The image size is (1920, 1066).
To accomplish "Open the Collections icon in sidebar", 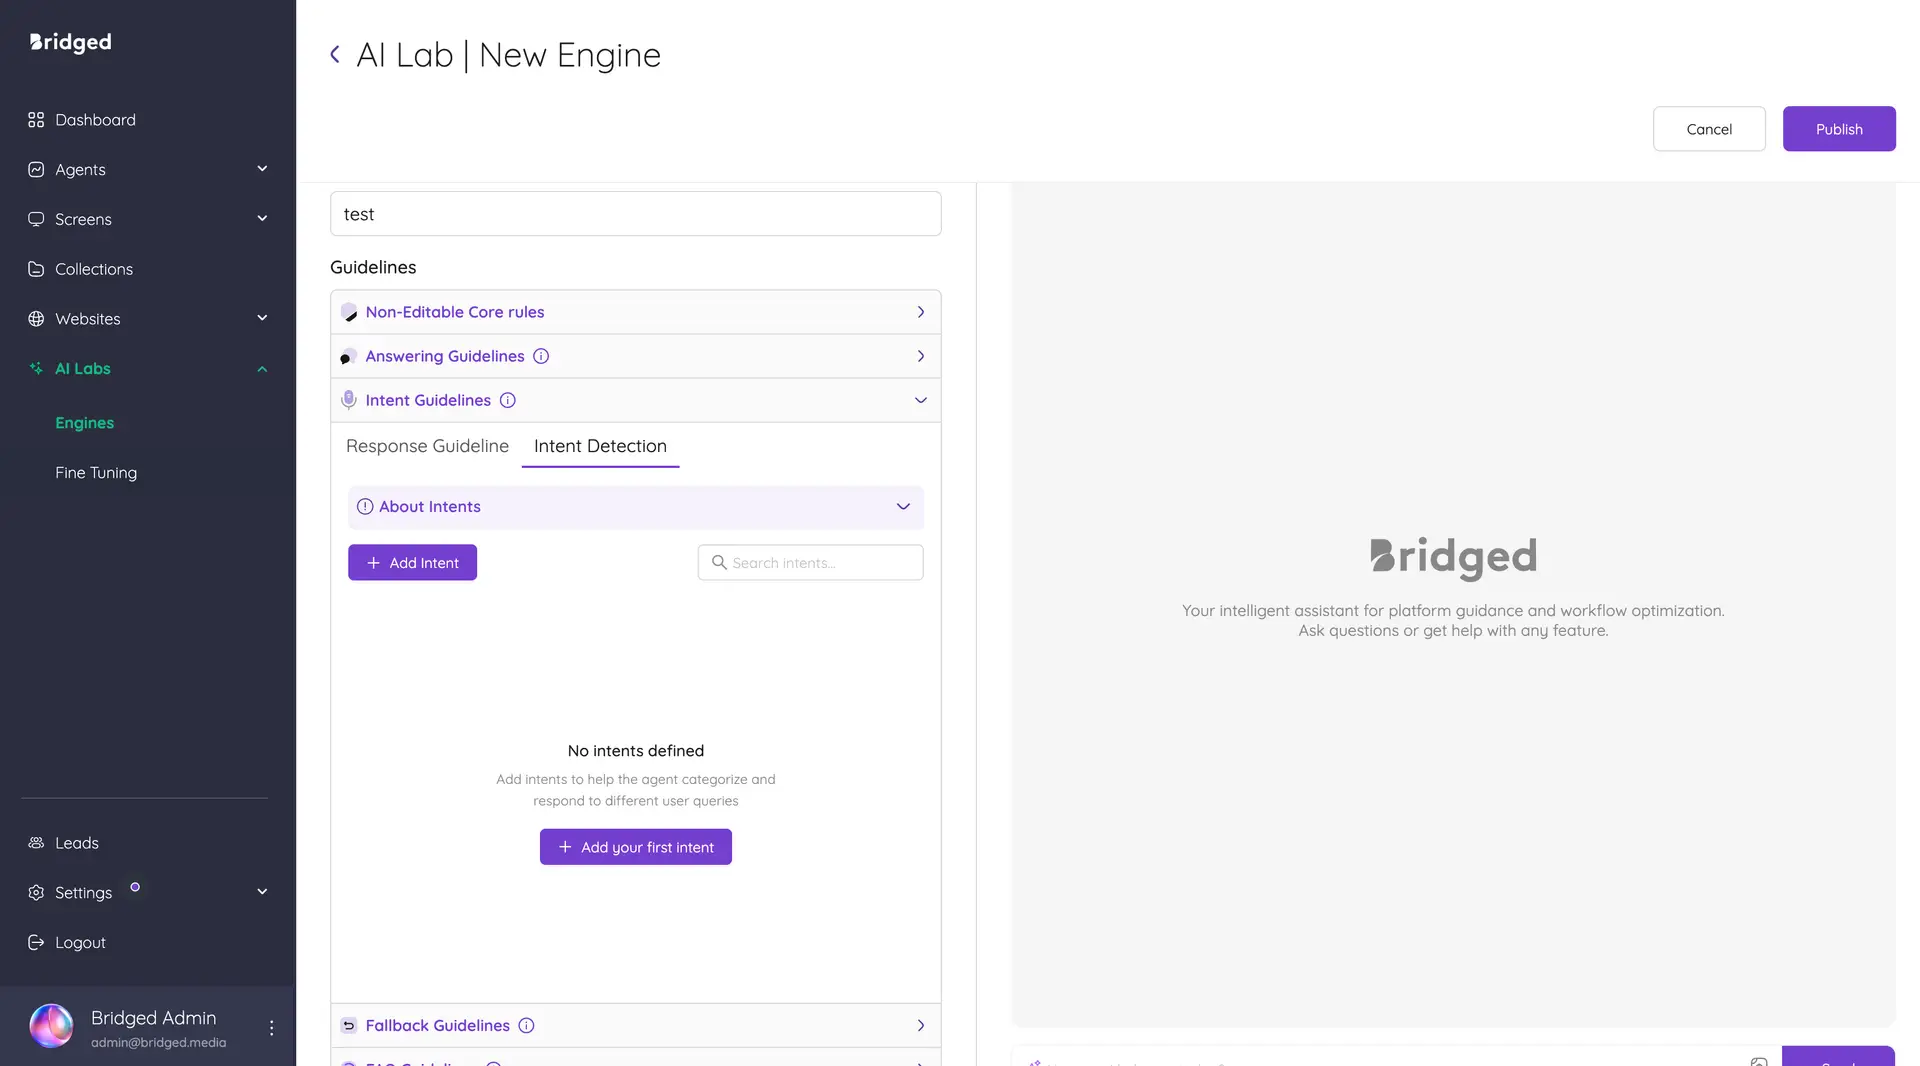I will pyautogui.click(x=36, y=269).
